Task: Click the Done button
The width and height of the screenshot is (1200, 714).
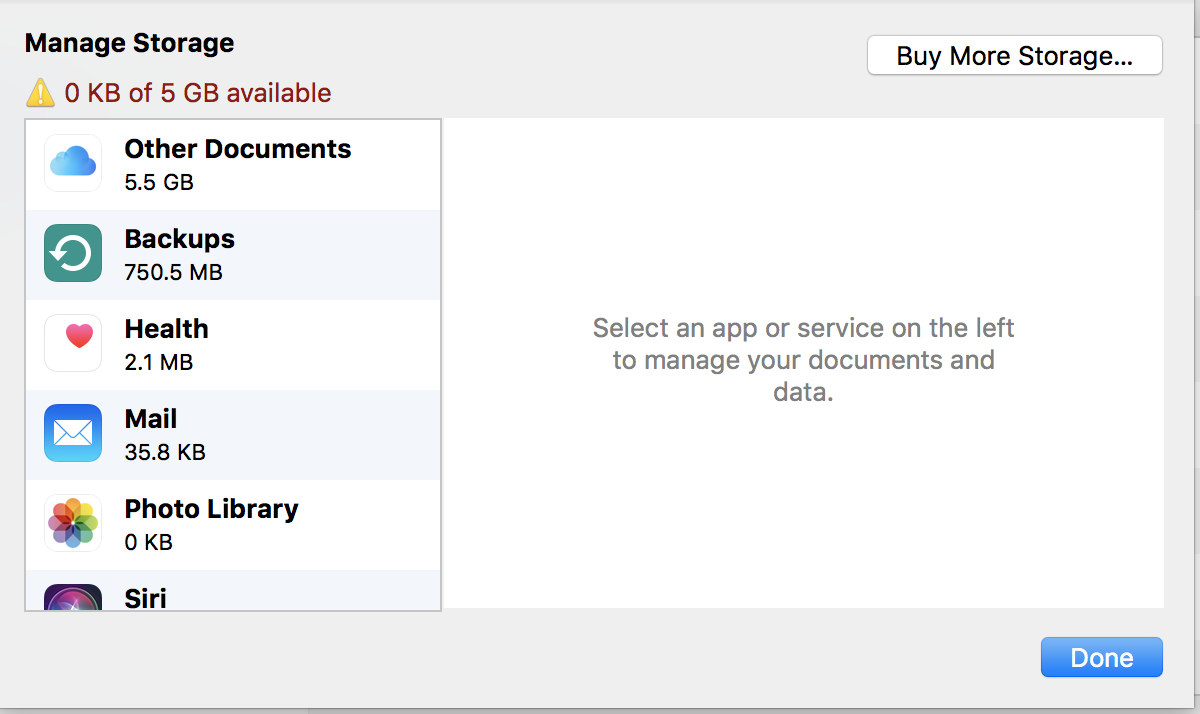Action: click(x=1101, y=658)
